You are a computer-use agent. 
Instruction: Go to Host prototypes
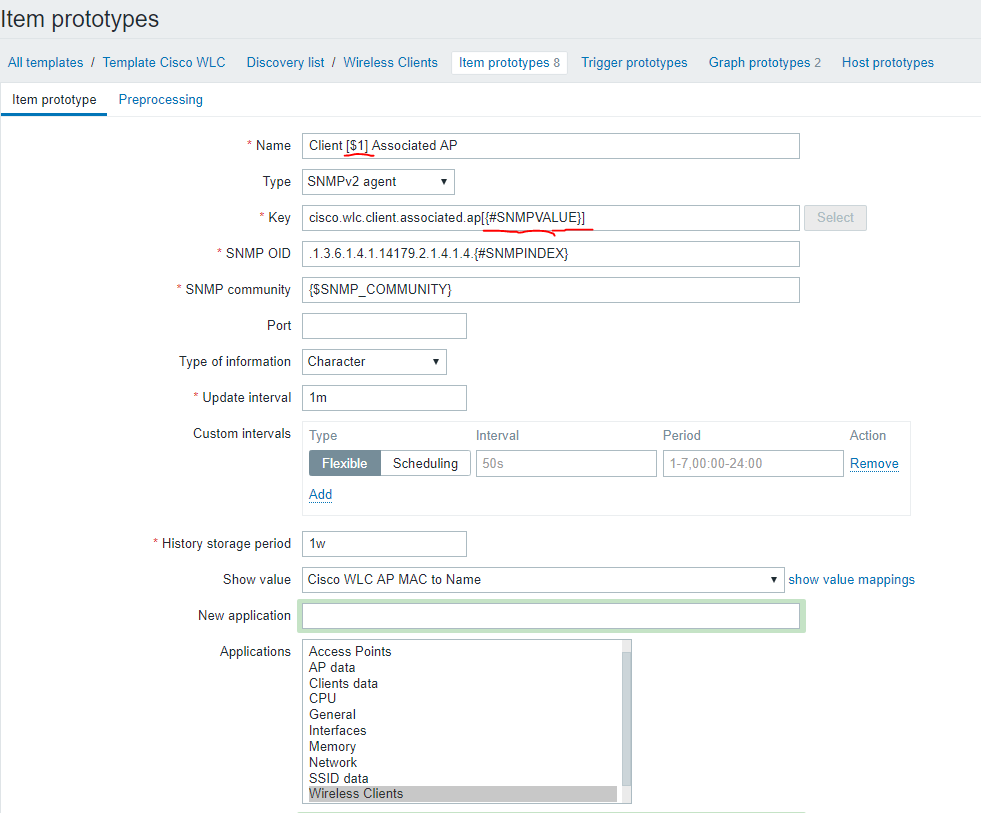pos(887,62)
